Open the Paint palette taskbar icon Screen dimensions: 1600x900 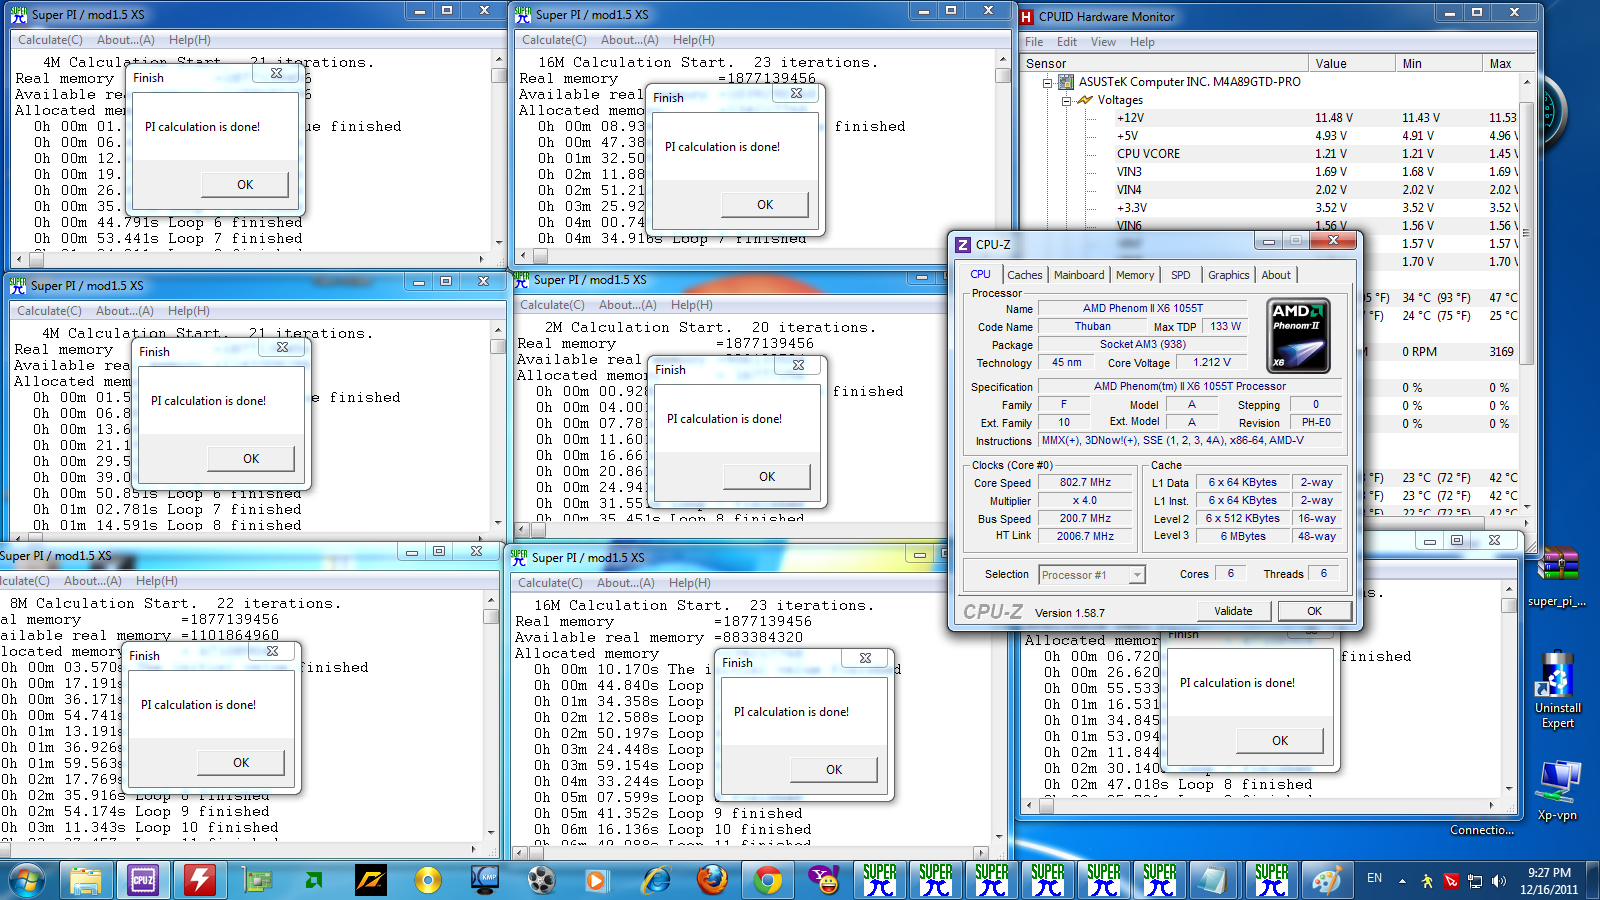[x=1326, y=880]
